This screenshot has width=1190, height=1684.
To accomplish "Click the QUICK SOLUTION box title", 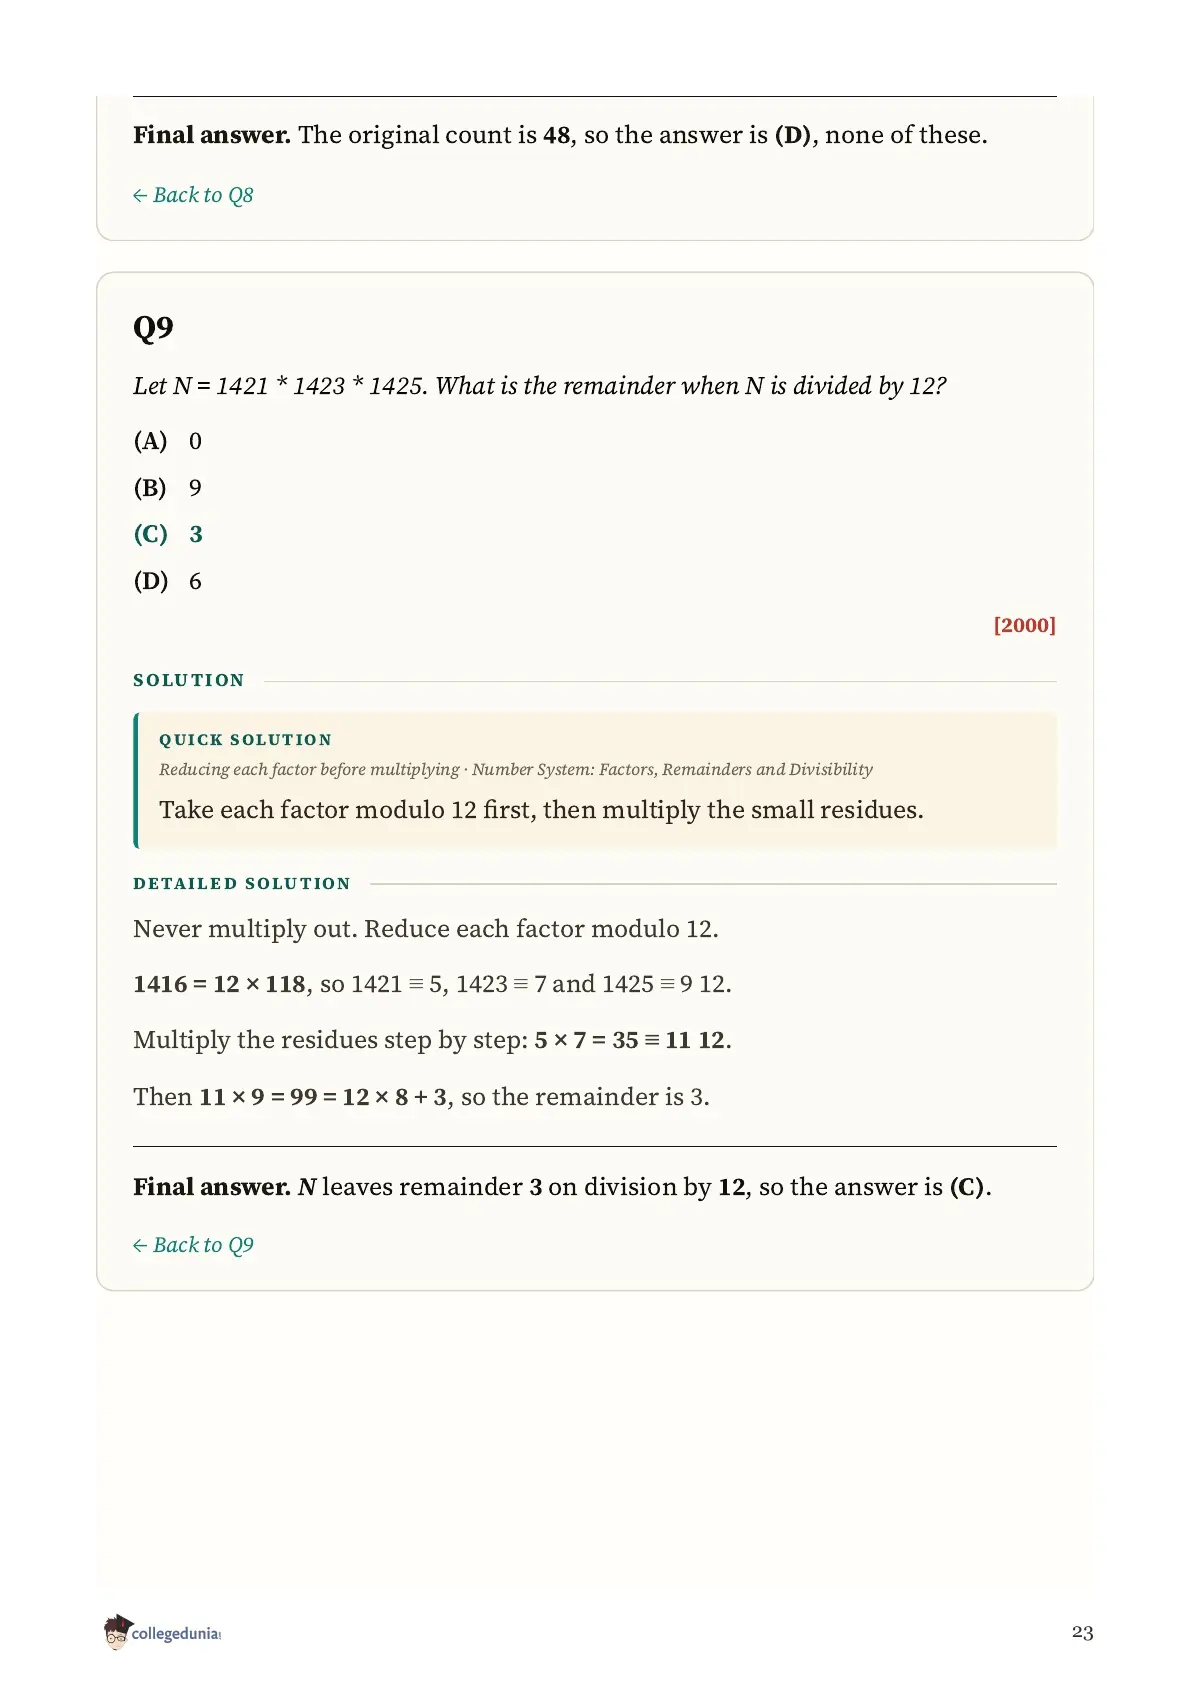I will pyautogui.click(x=245, y=740).
